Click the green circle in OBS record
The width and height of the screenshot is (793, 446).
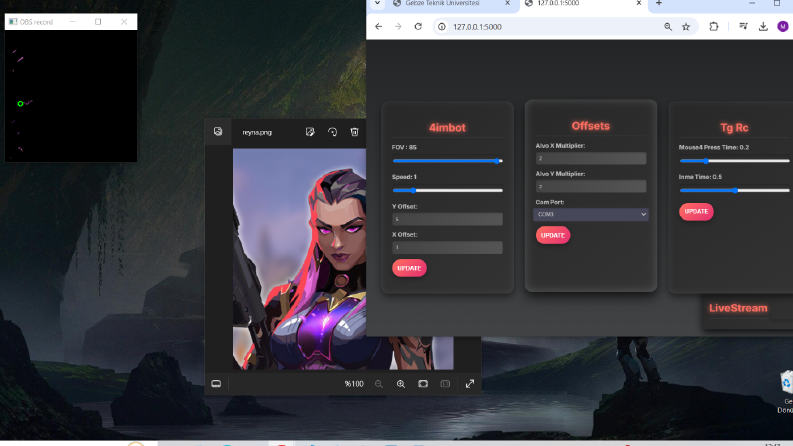coord(20,104)
